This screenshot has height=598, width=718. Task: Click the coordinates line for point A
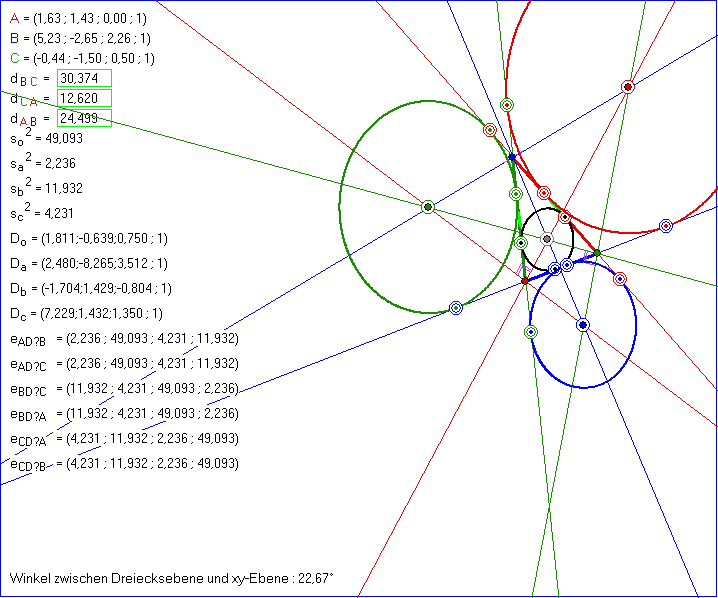(x=78, y=18)
